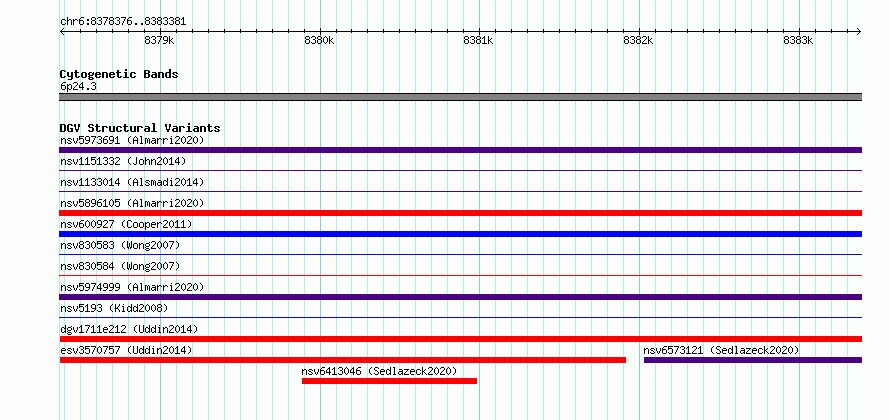This screenshot has width=890, height=420.
Task: Open variant label nsv1151332 (John2014)
Action: click(123, 161)
